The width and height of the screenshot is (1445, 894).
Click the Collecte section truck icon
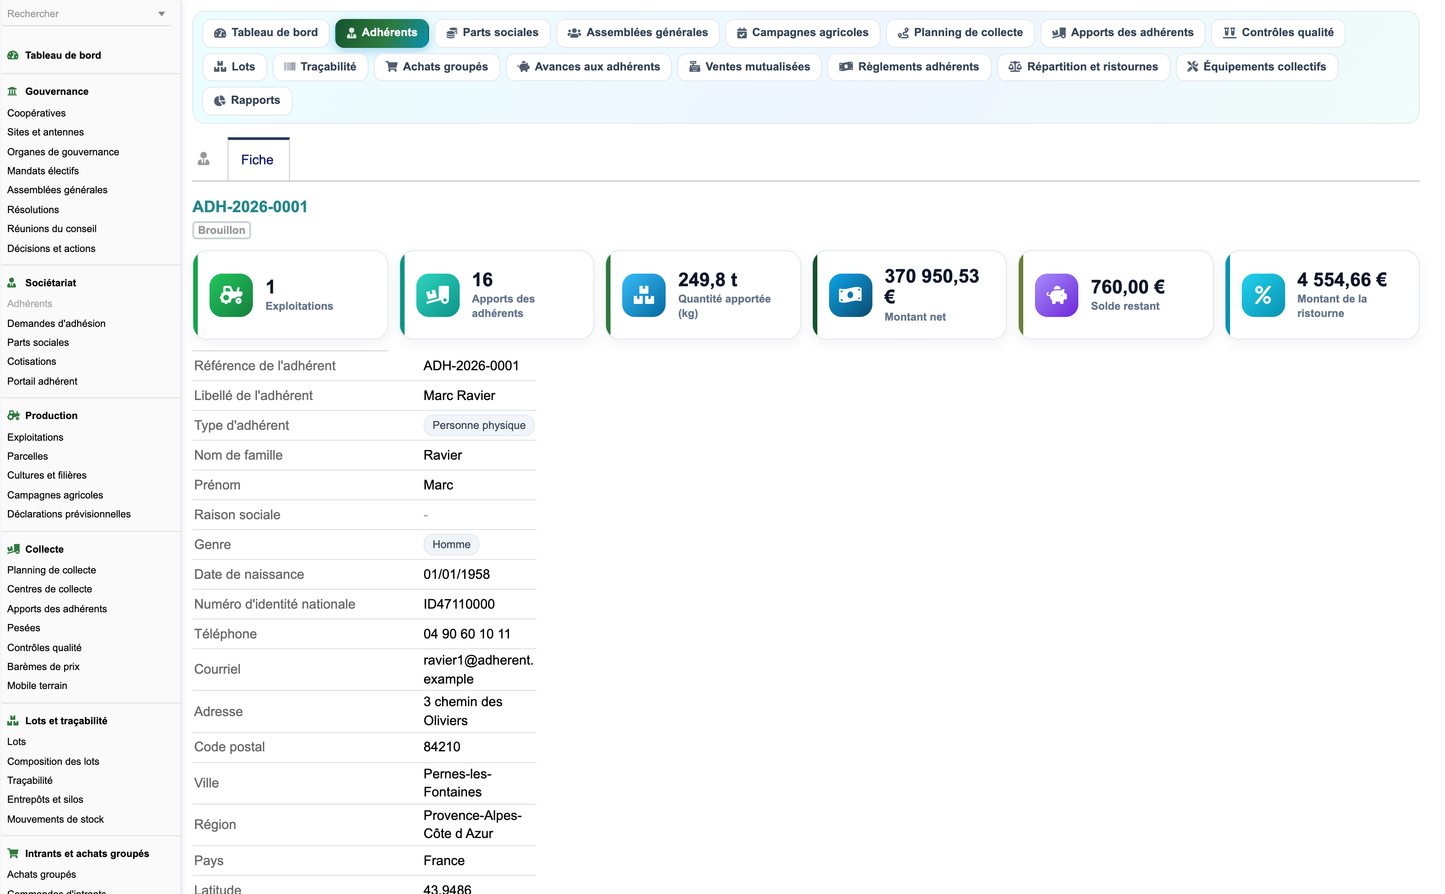[x=13, y=549]
